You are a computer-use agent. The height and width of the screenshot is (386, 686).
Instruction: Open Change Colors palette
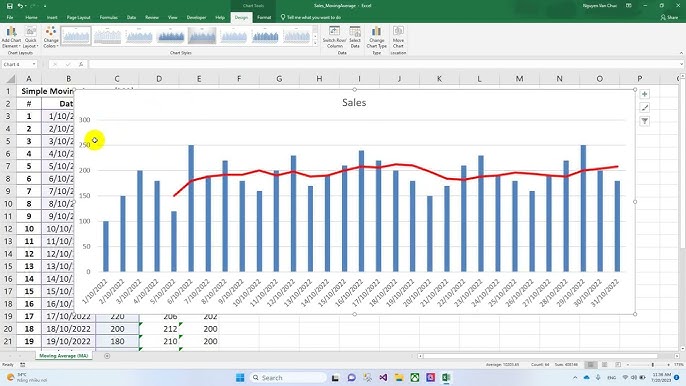coord(51,37)
